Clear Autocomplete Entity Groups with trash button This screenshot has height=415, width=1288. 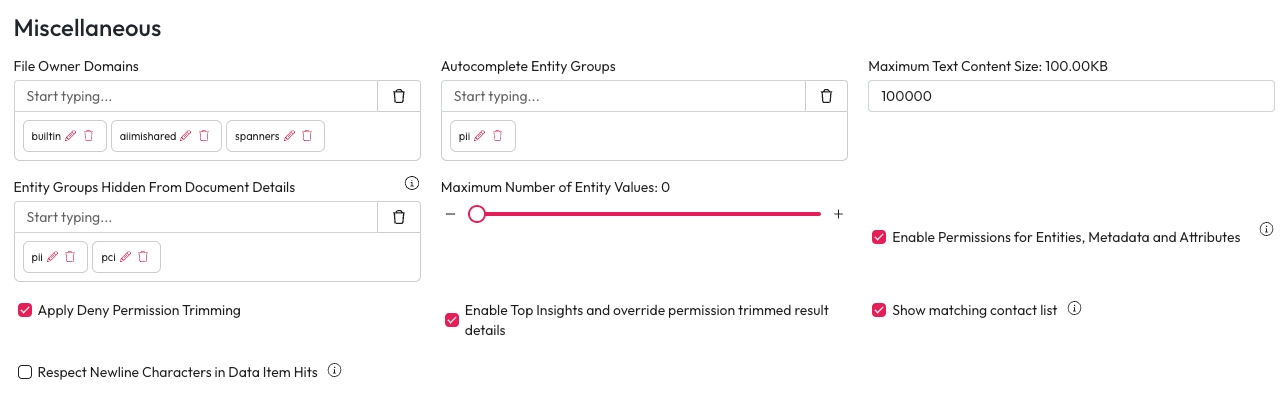coord(826,96)
